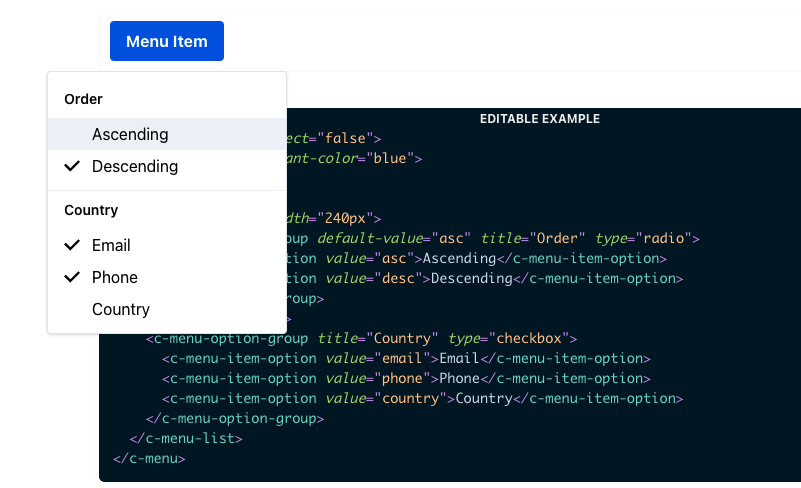Check the Country option in the list
The height and width of the screenshot is (488, 801).
167,309
